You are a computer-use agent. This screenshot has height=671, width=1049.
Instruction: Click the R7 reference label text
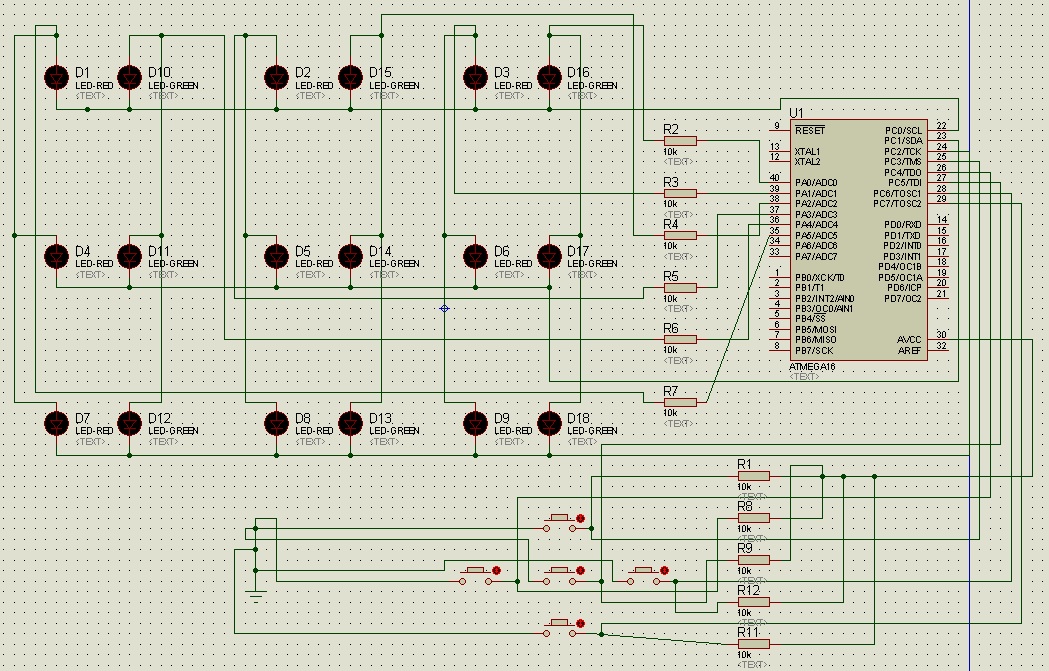(671, 391)
